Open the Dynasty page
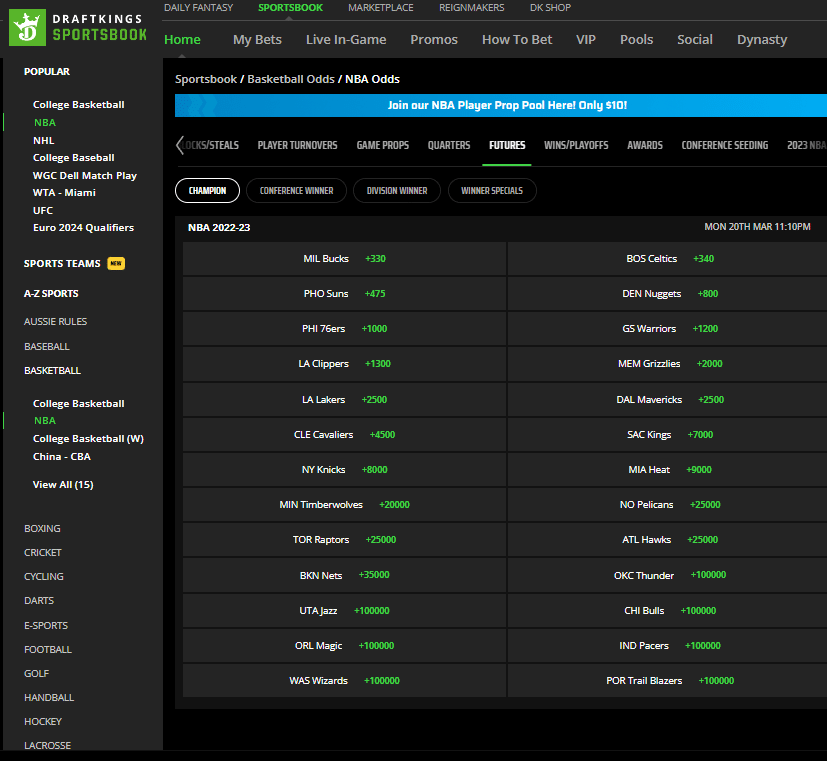Viewport: 827px width, 761px height. tap(762, 40)
